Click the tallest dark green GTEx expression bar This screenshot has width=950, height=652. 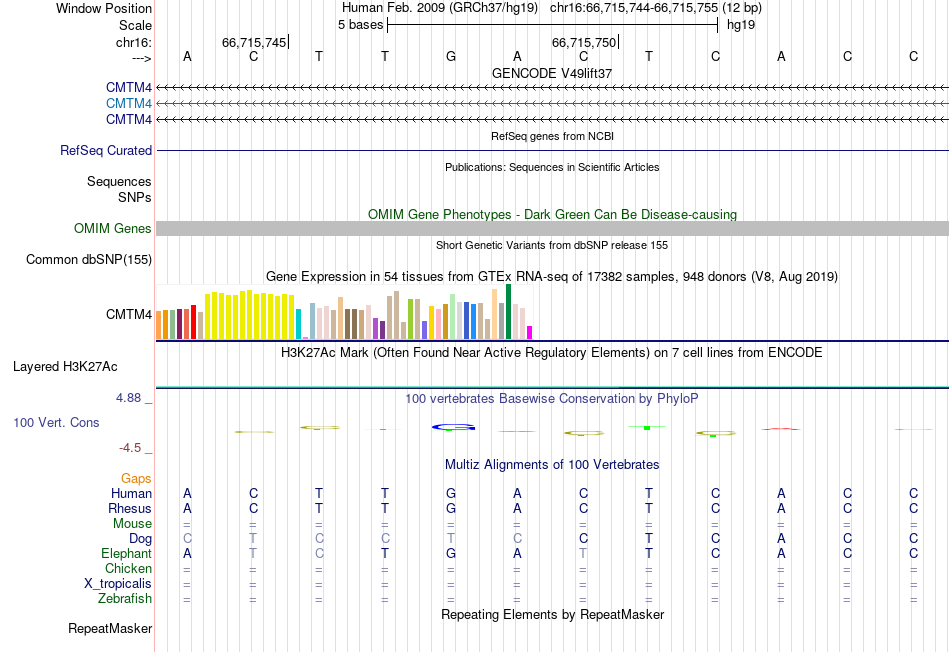tap(508, 311)
